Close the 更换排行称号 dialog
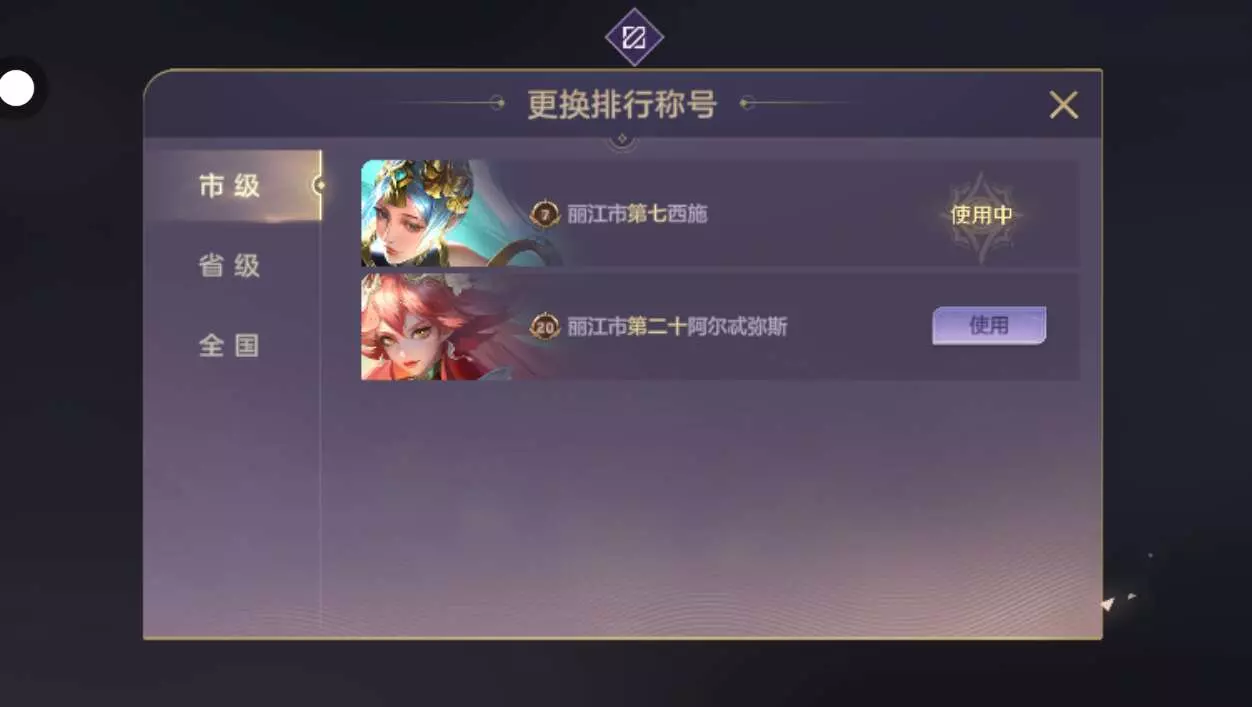 click(x=1063, y=105)
